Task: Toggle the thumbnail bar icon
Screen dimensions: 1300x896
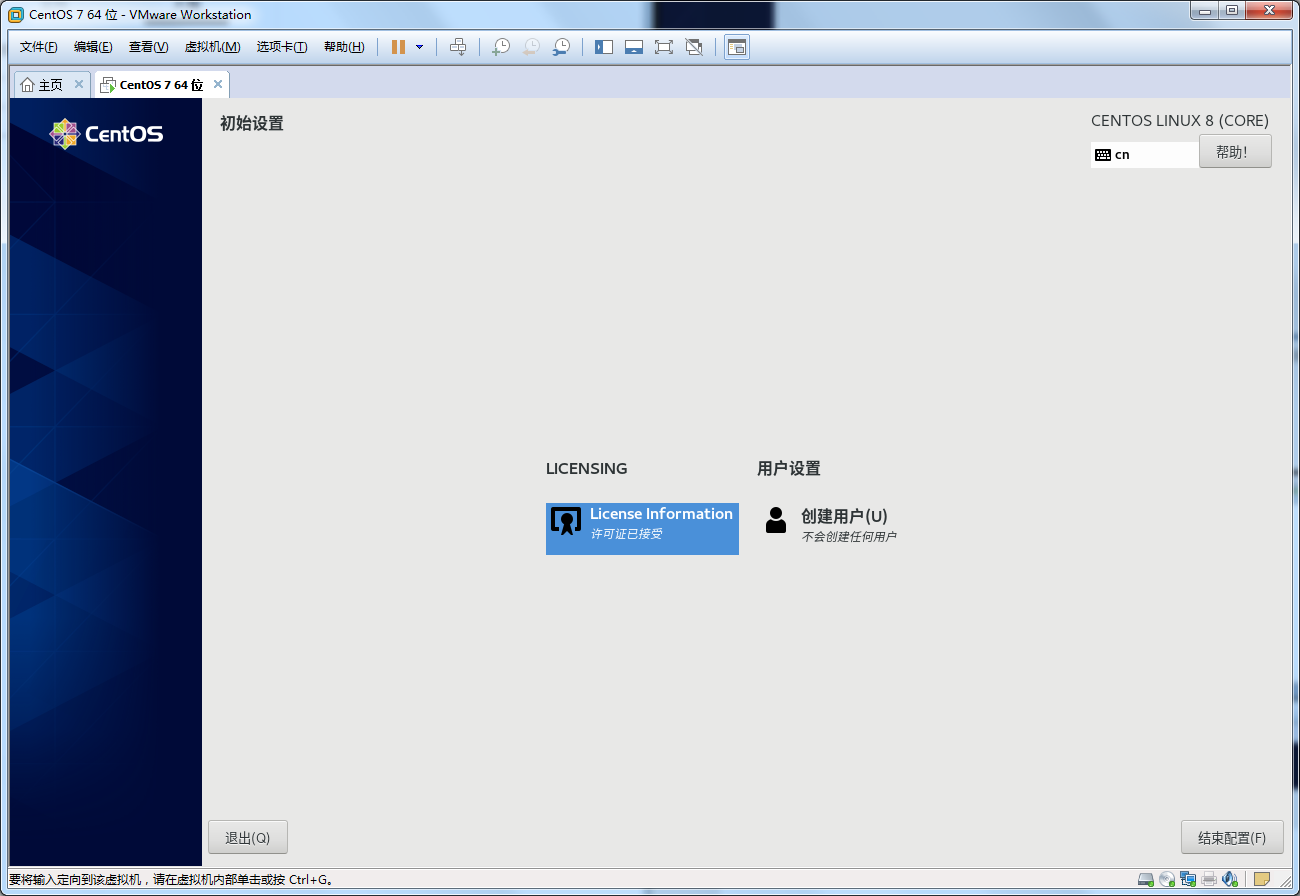Action: click(x=634, y=47)
